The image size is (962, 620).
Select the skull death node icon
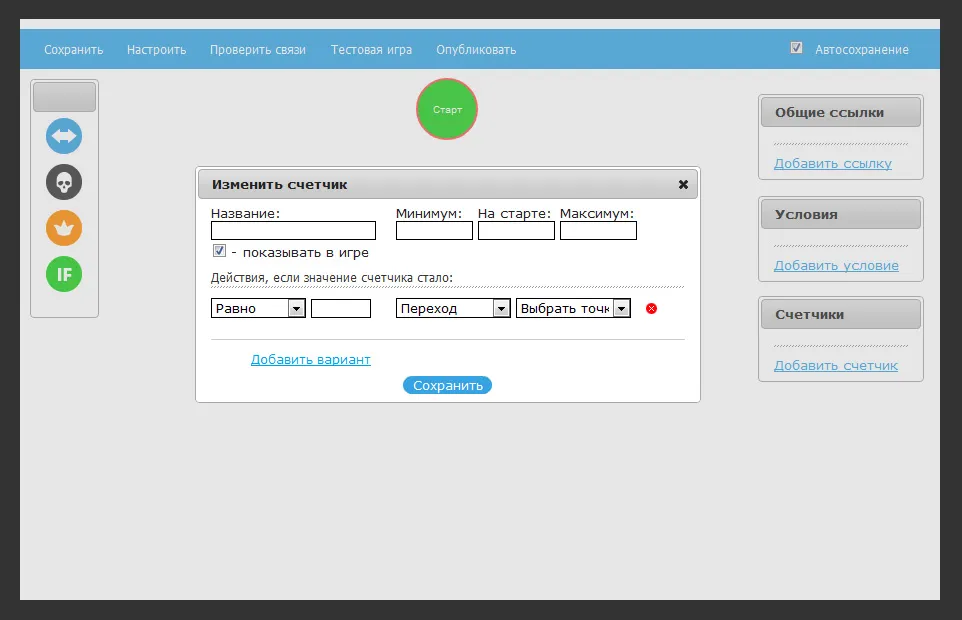(x=64, y=182)
